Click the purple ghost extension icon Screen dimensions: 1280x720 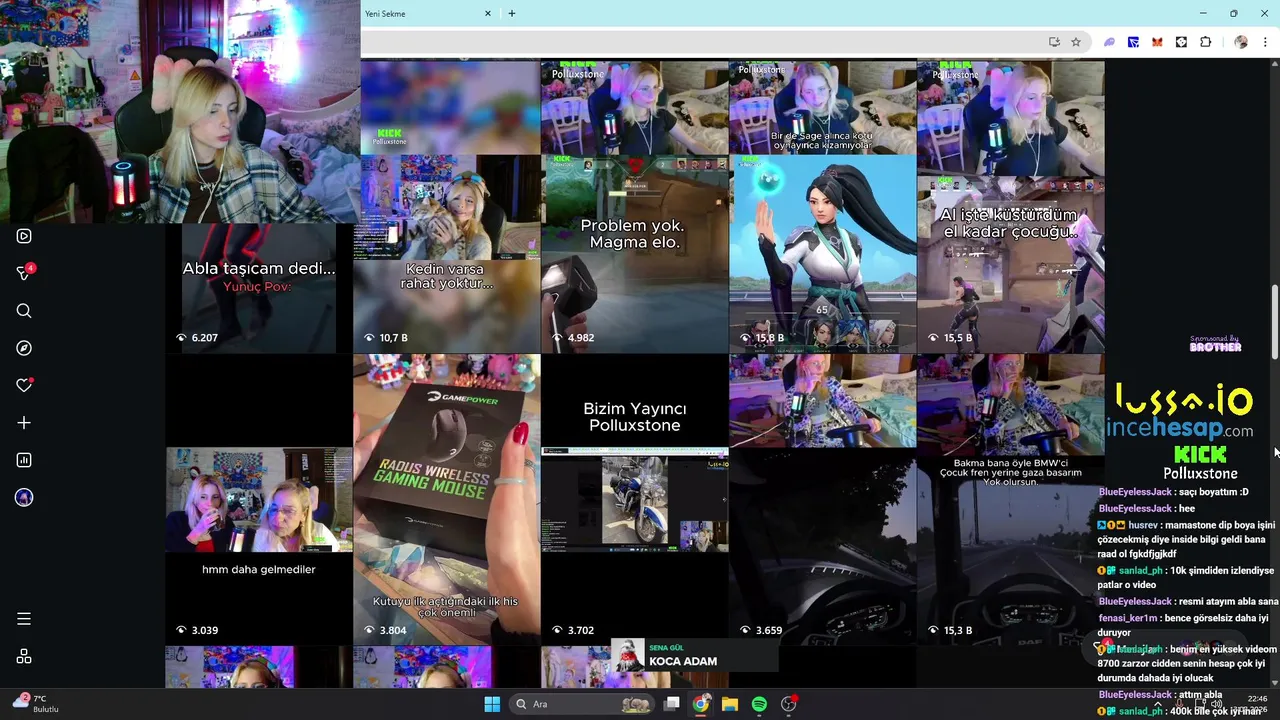(1109, 42)
